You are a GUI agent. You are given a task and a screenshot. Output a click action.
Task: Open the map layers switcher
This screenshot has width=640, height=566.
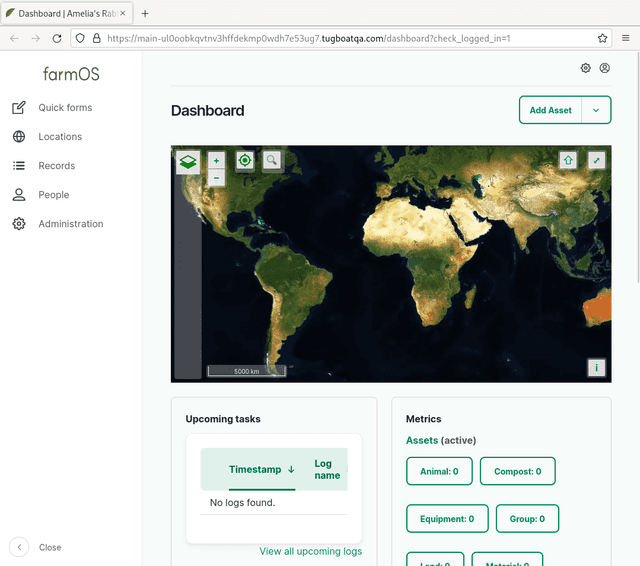coord(188,162)
